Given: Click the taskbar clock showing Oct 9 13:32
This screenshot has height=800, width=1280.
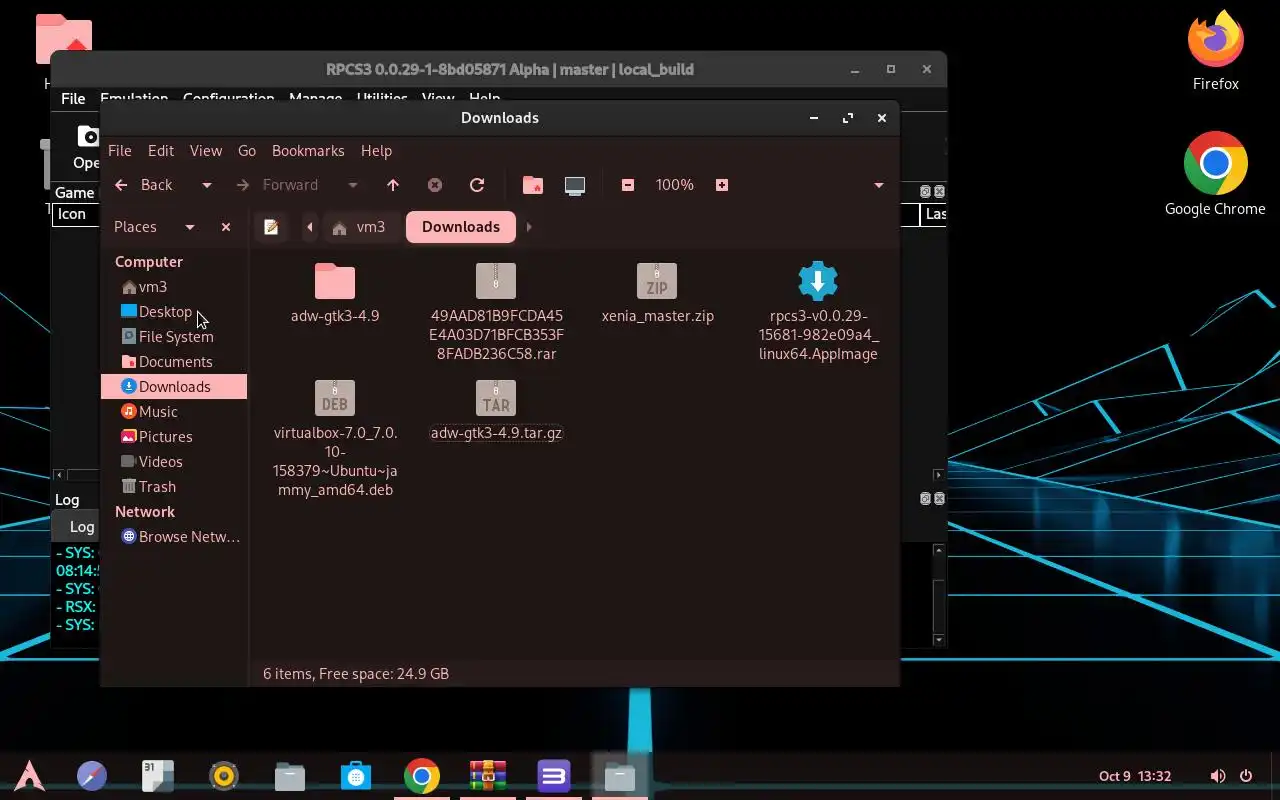Looking at the screenshot, I should [1135, 776].
